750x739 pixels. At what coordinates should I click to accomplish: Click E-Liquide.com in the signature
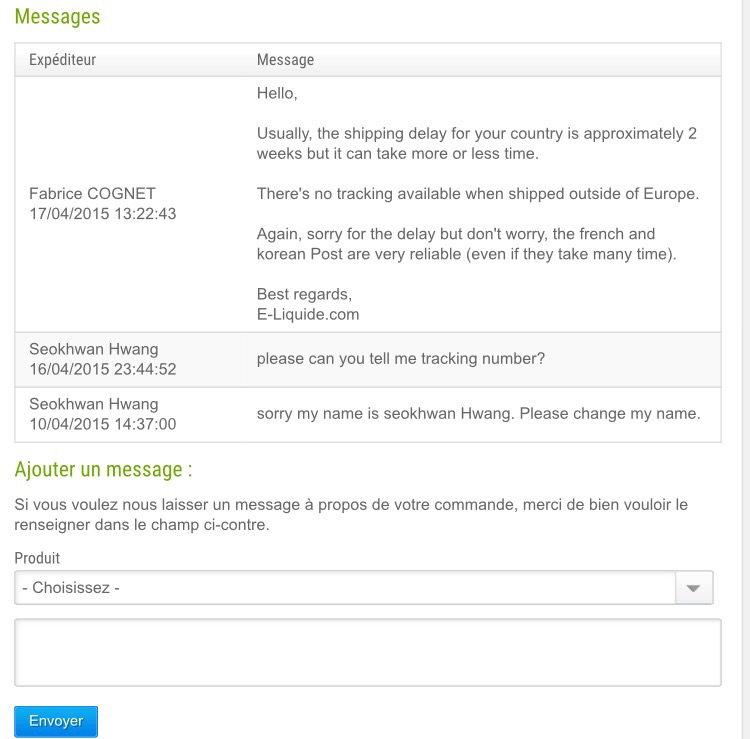(307, 314)
